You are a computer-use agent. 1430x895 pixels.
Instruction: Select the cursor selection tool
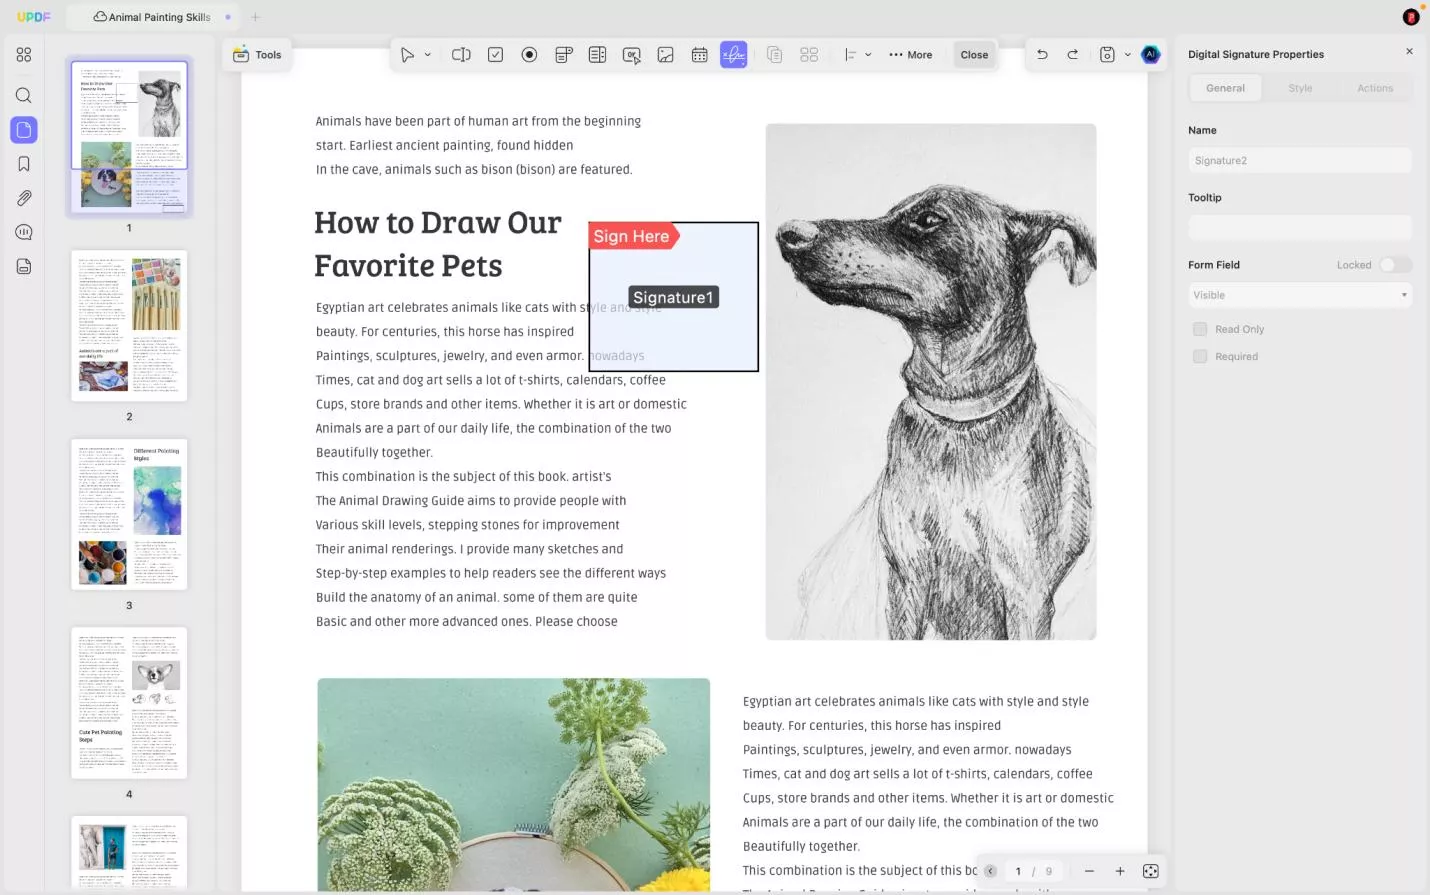[x=407, y=55]
